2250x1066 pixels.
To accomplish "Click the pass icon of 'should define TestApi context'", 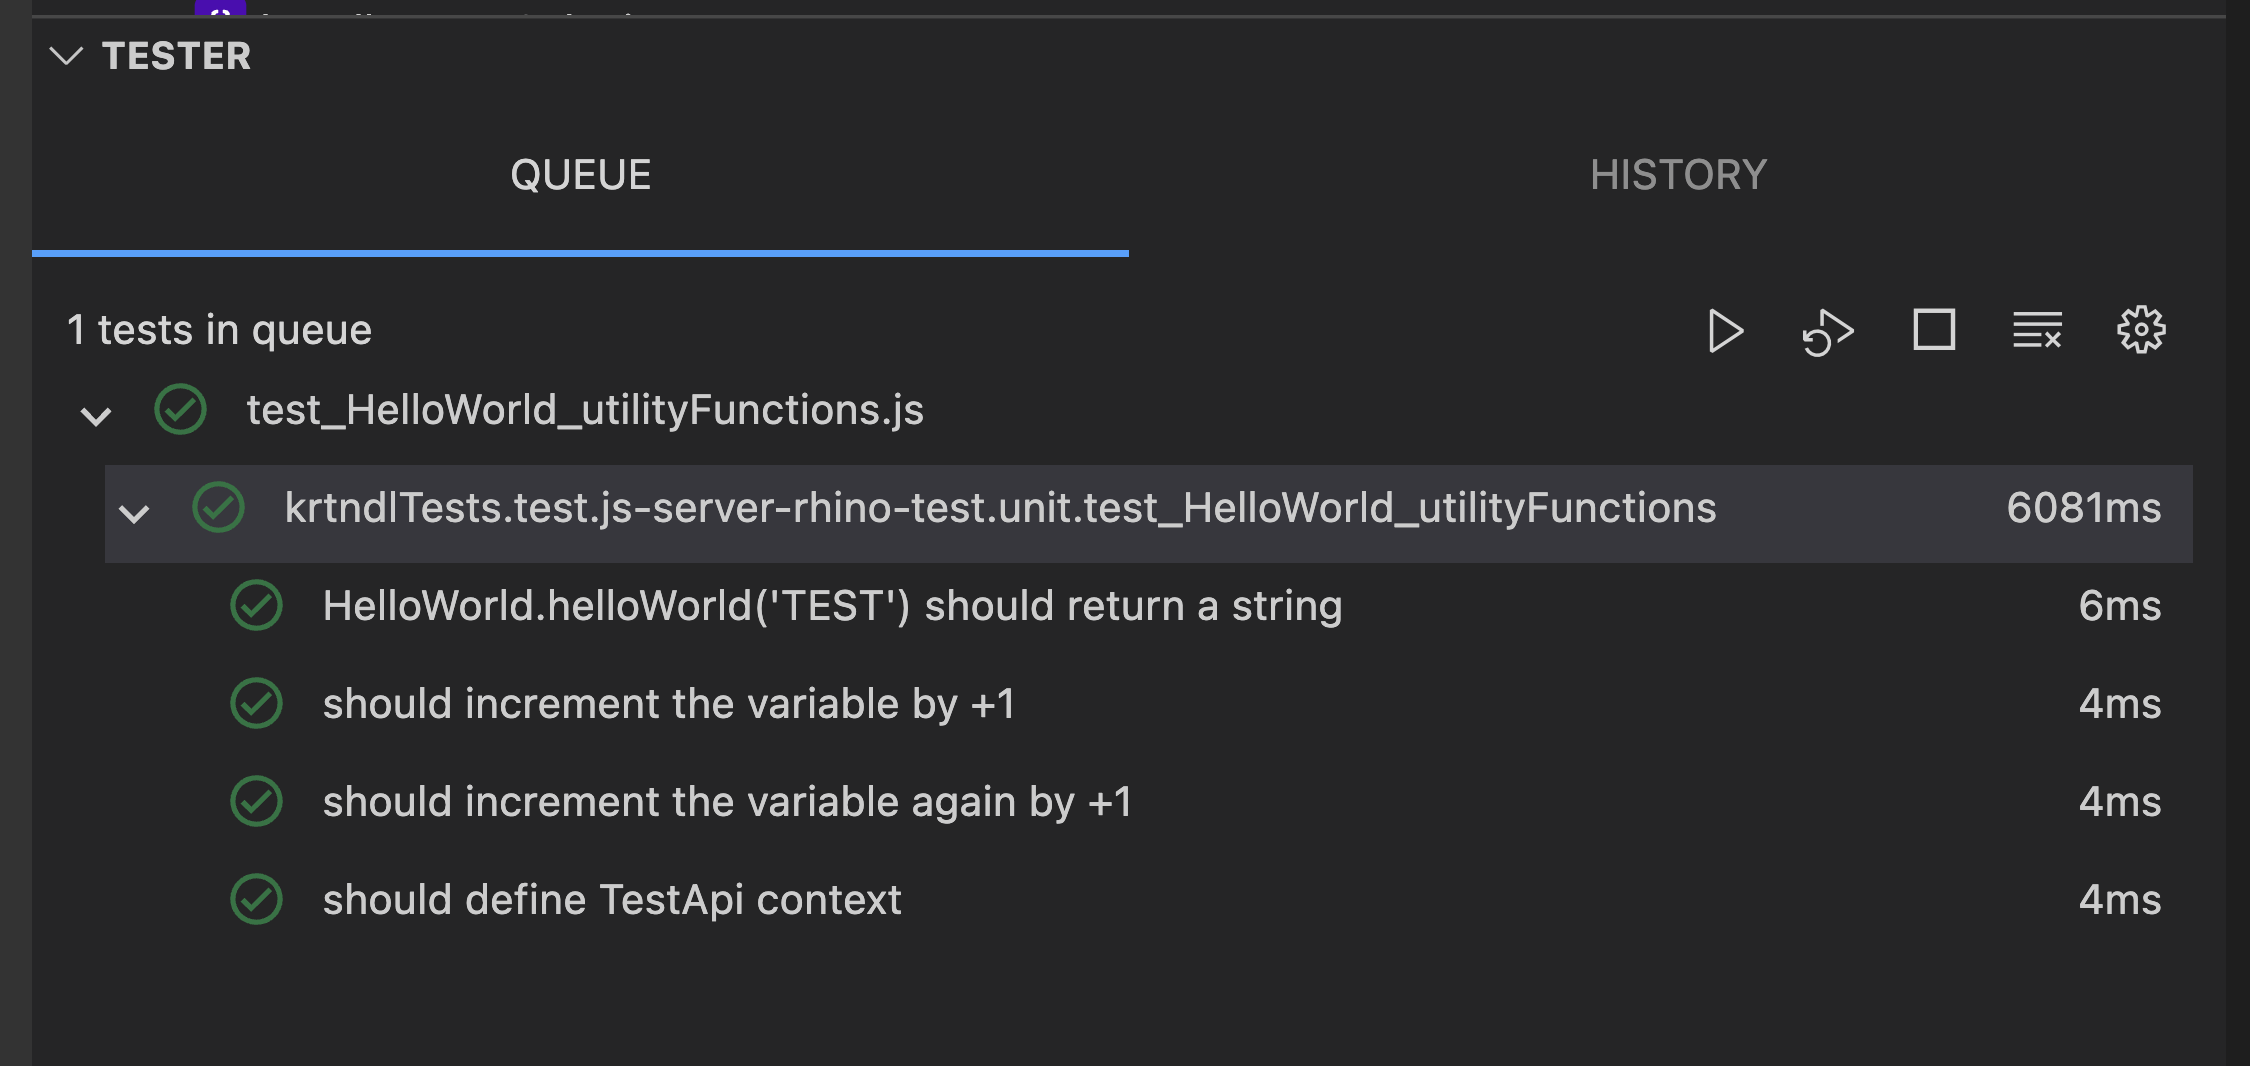I will click(257, 899).
